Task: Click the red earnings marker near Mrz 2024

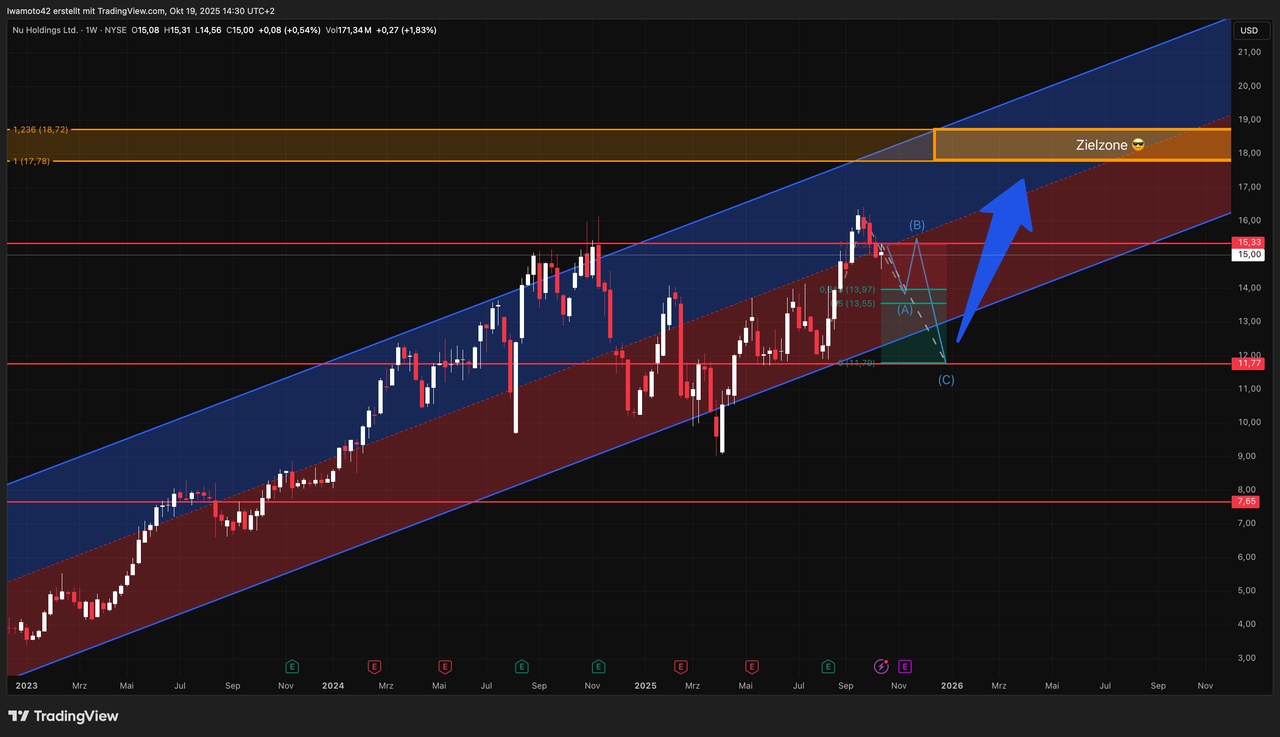Action: point(373,666)
